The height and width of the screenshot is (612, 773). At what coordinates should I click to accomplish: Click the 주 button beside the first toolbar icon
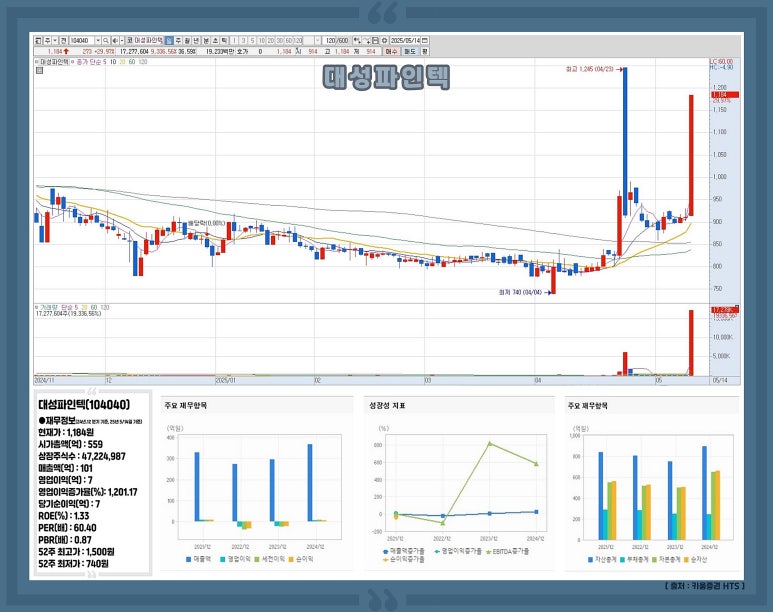click(x=47, y=40)
